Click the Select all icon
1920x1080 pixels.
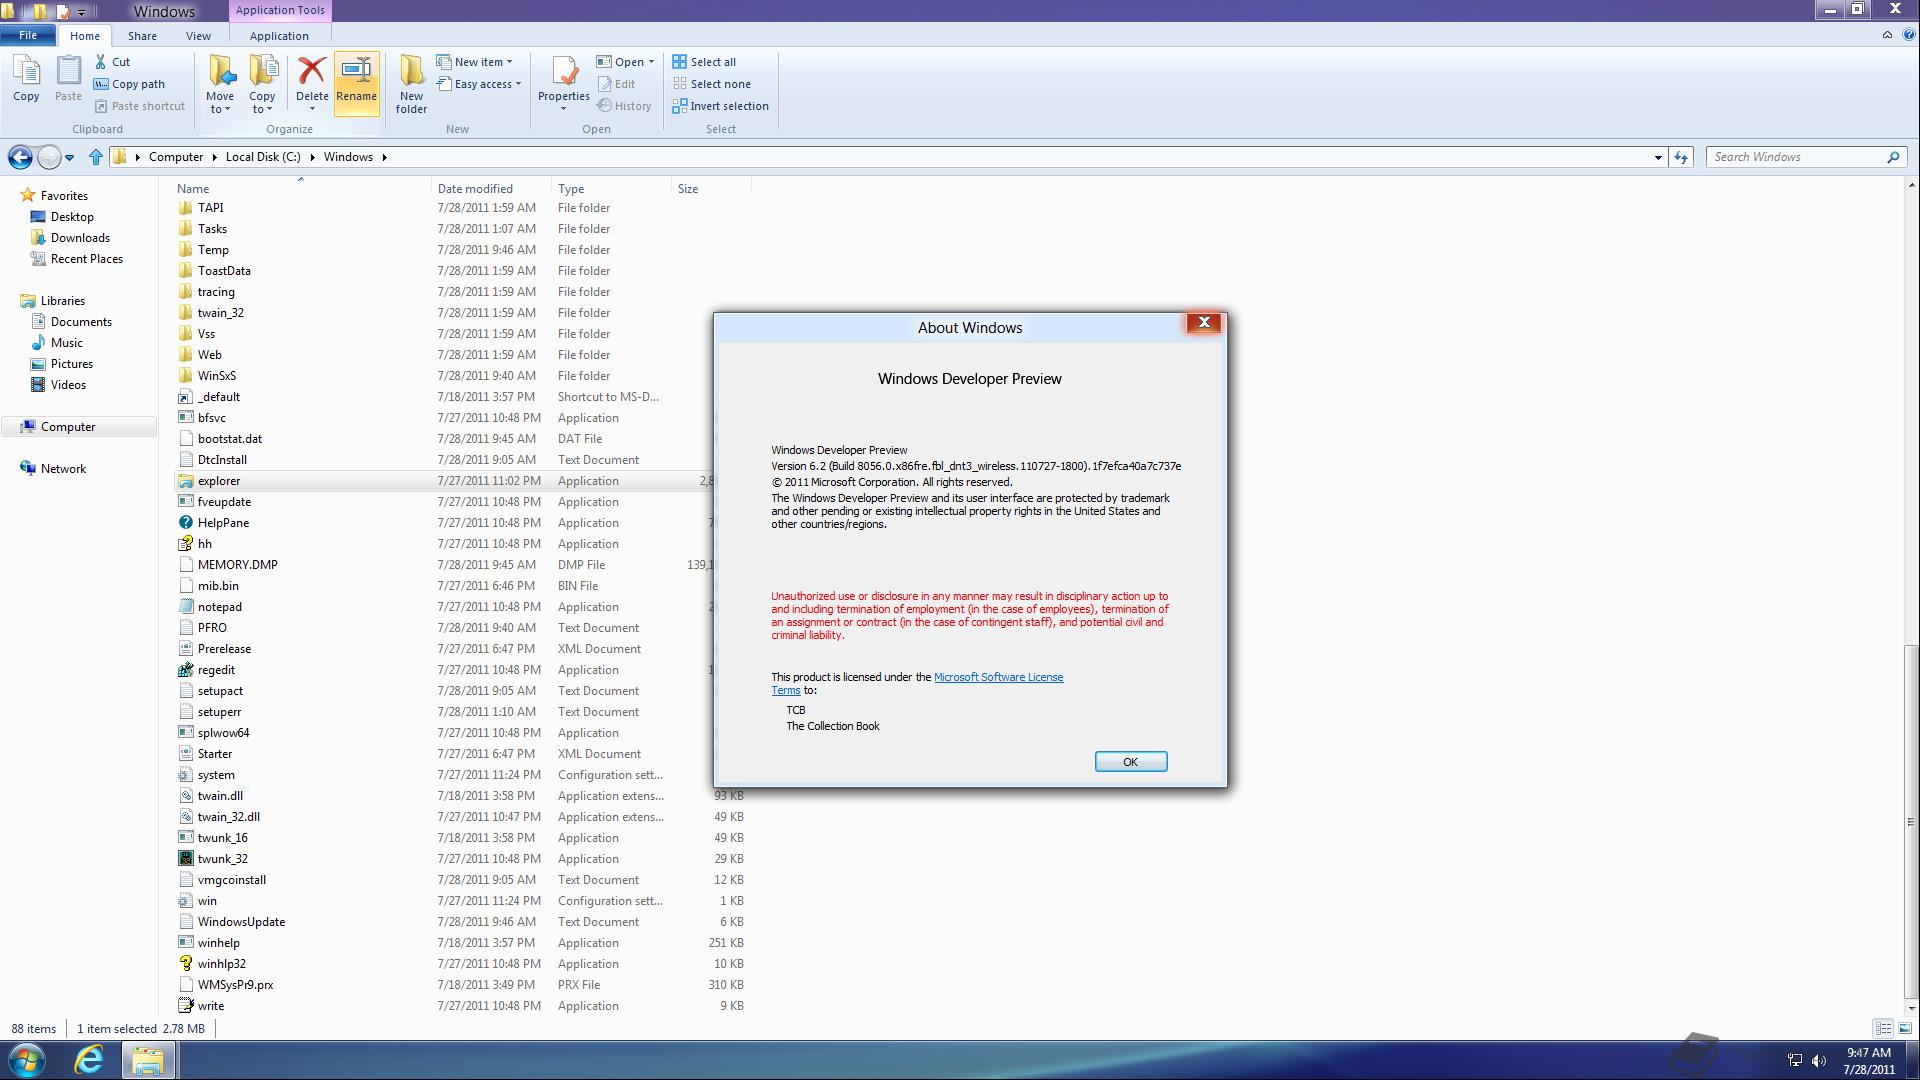click(x=680, y=62)
